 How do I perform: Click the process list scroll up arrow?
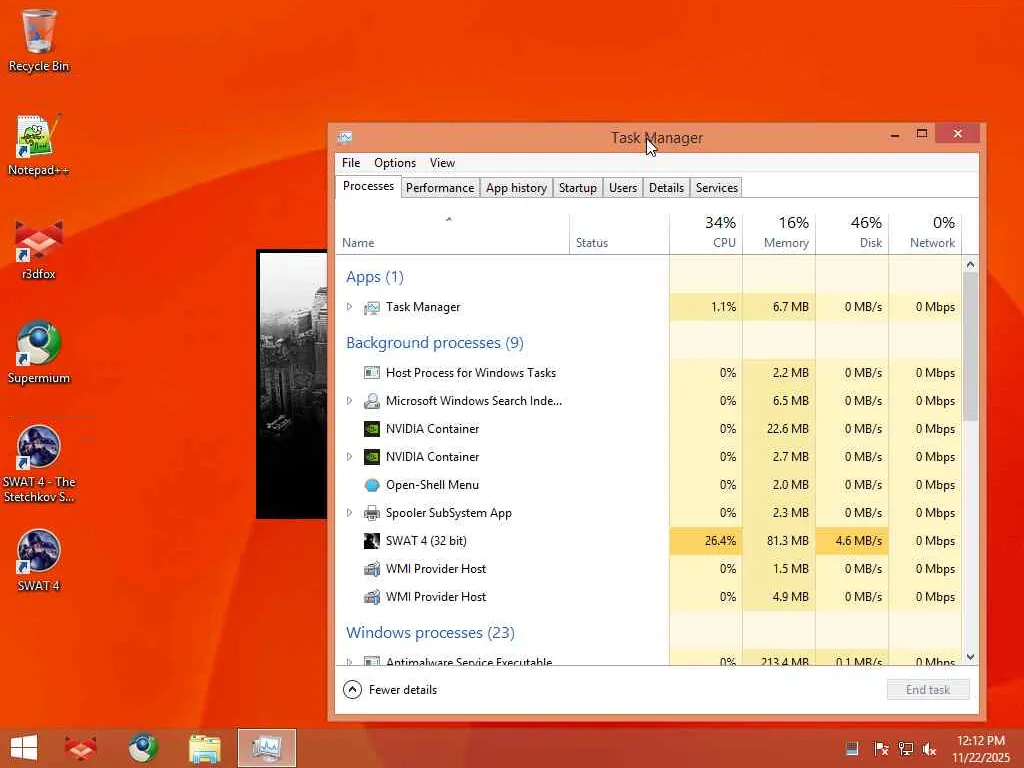click(x=970, y=264)
